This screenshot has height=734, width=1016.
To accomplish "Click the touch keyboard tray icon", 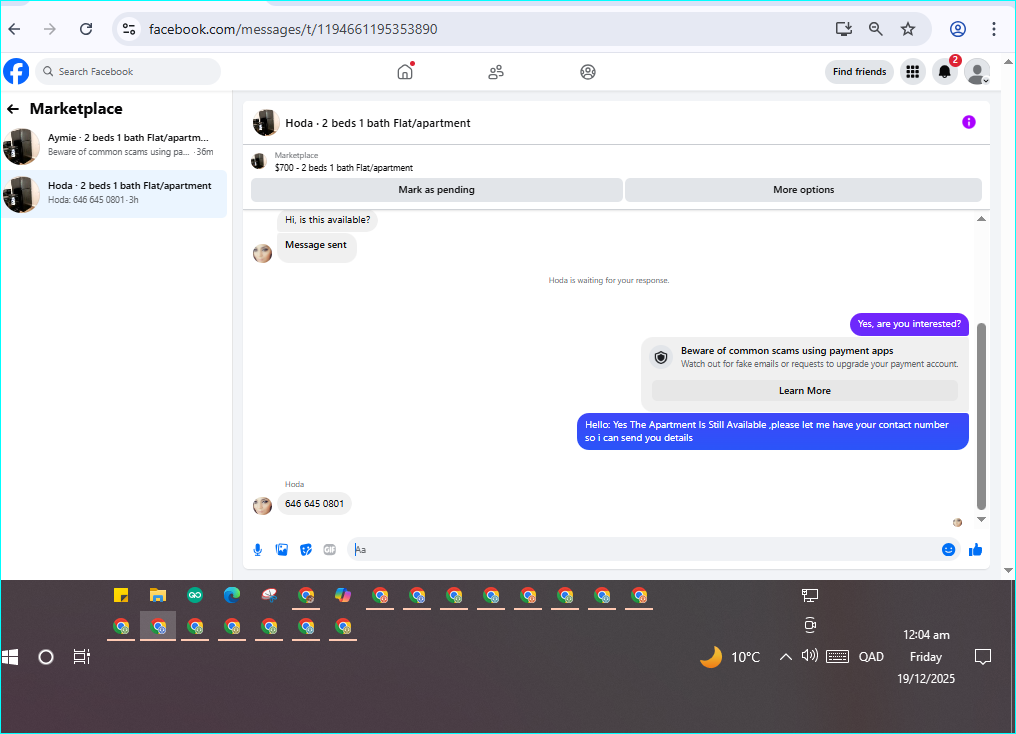I will tap(837, 657).
